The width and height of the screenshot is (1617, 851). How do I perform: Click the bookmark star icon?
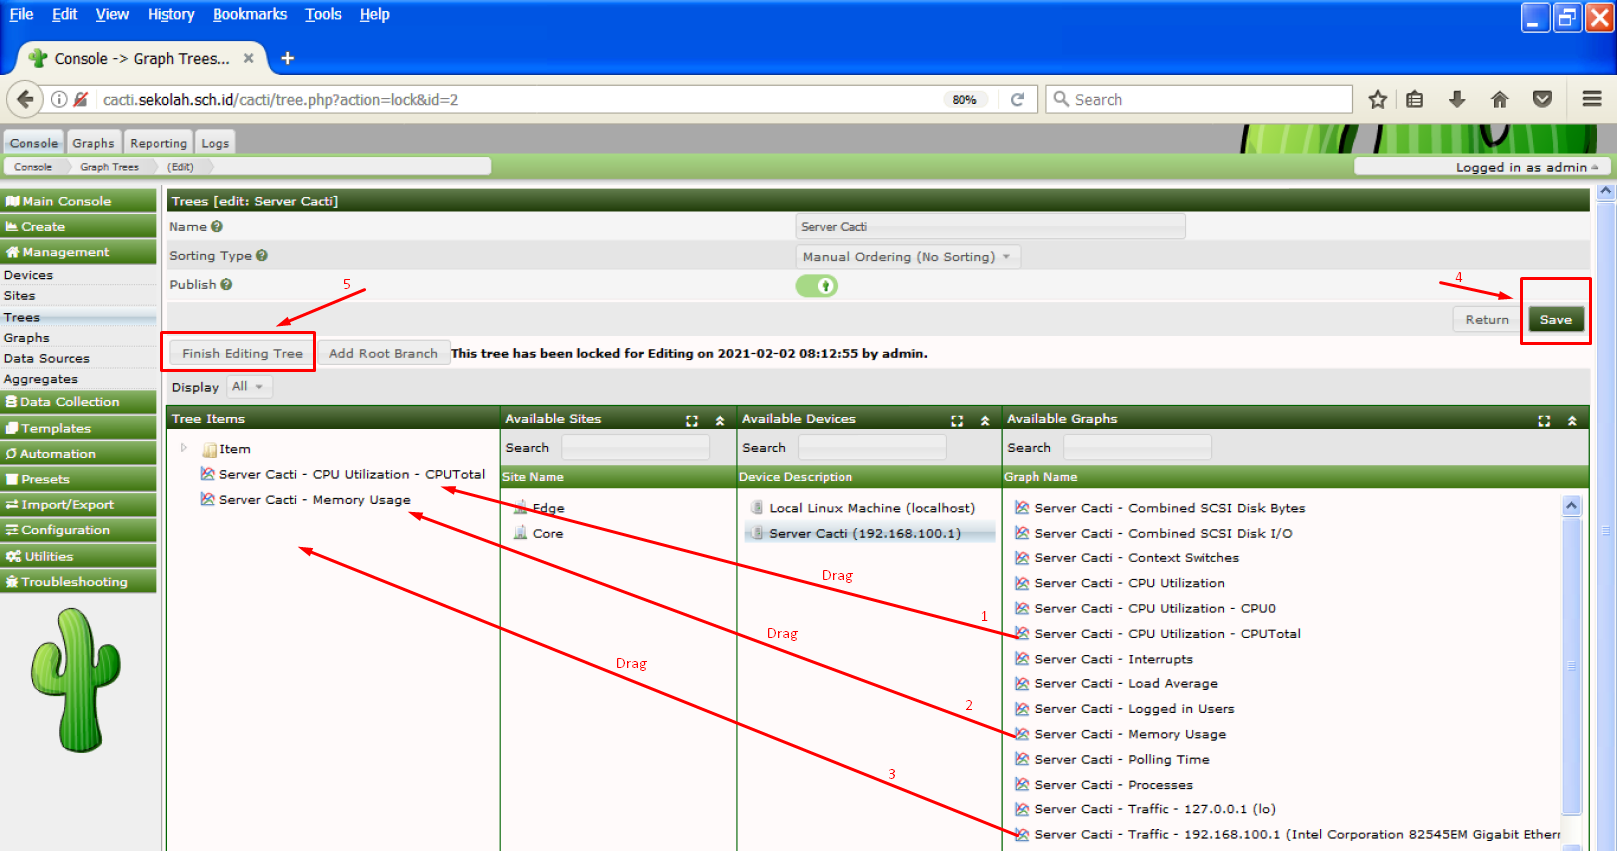[1377, 100]
